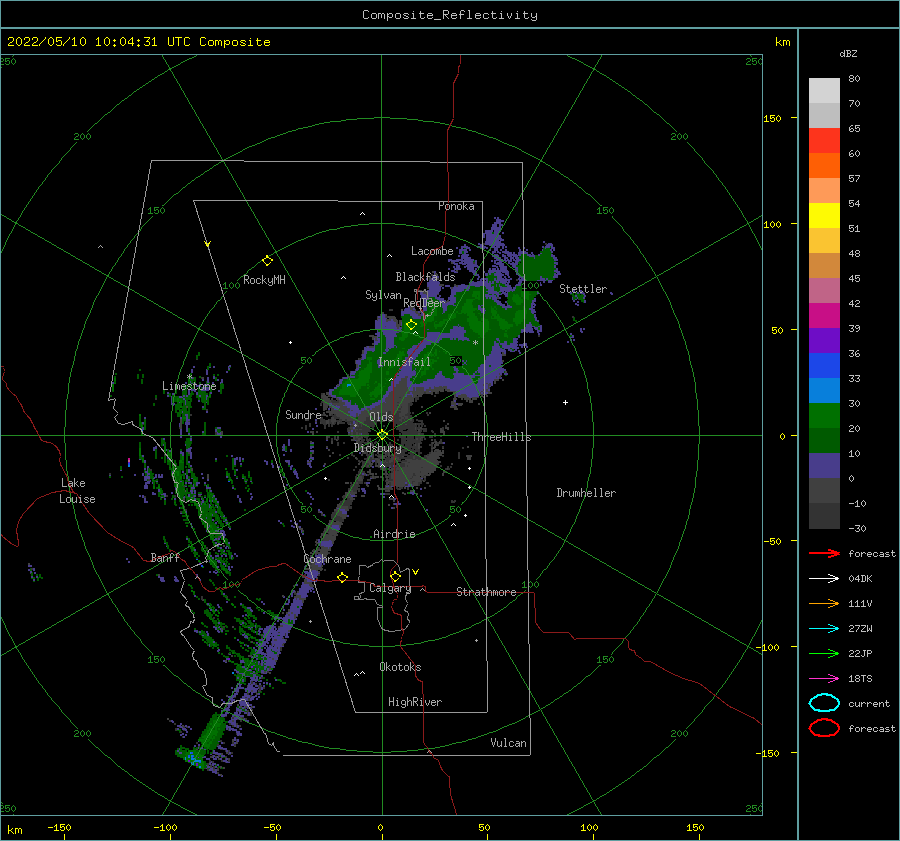Click the yellow diamond marker below Cochrane

pyautogui.click(x=342, y=577)
